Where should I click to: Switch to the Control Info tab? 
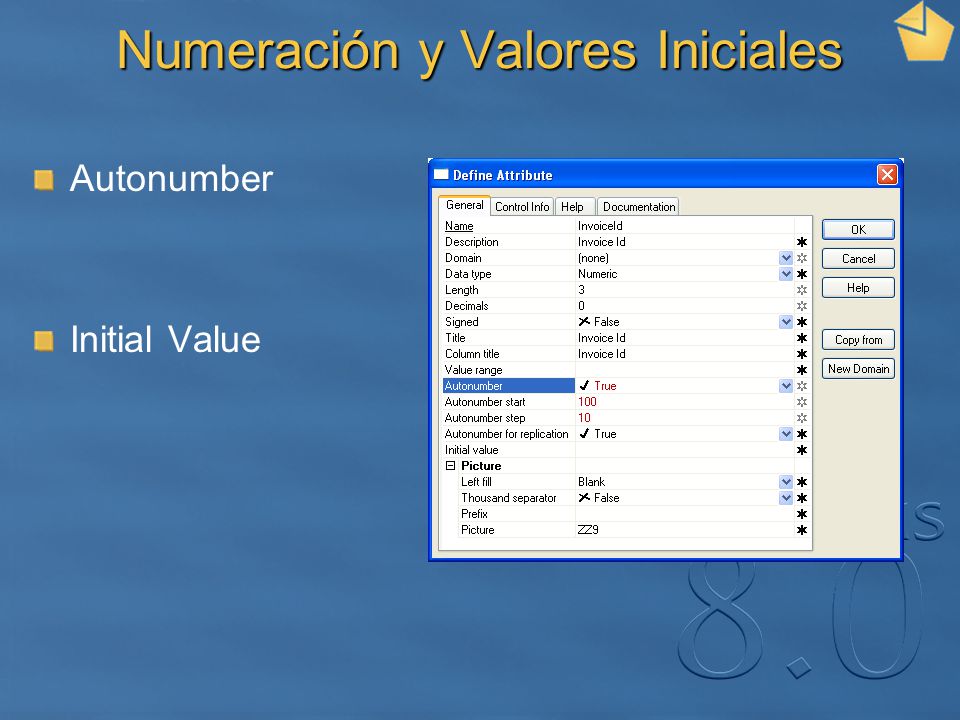point(522,207)
